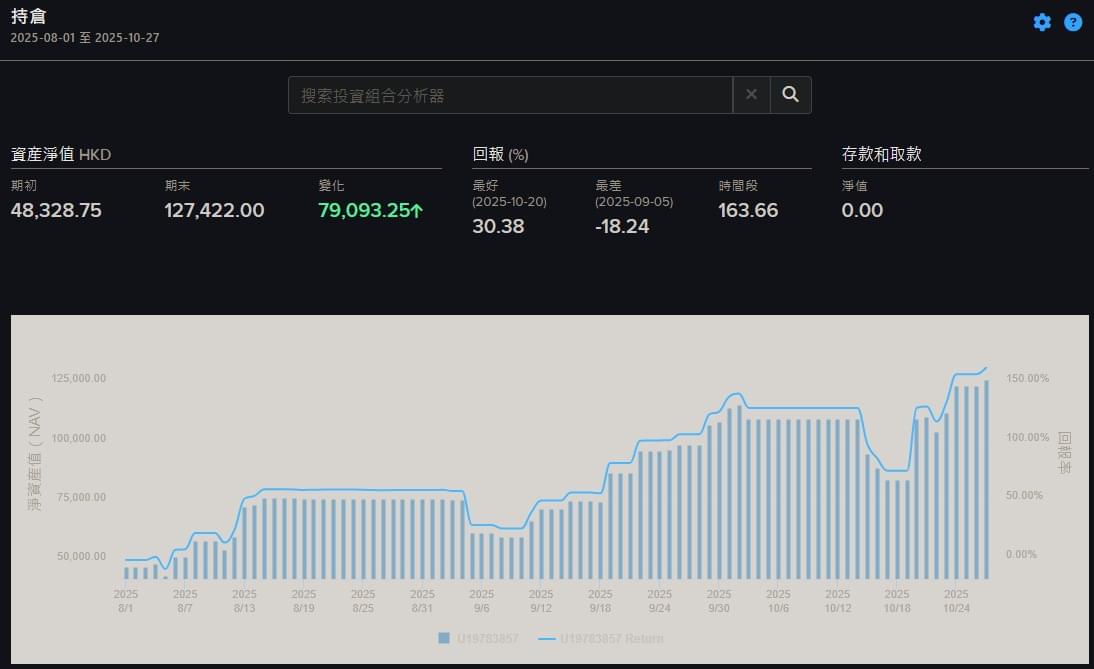Click the blue line legend icon
The image size is (1094, 669).
(x=546, y=638)
